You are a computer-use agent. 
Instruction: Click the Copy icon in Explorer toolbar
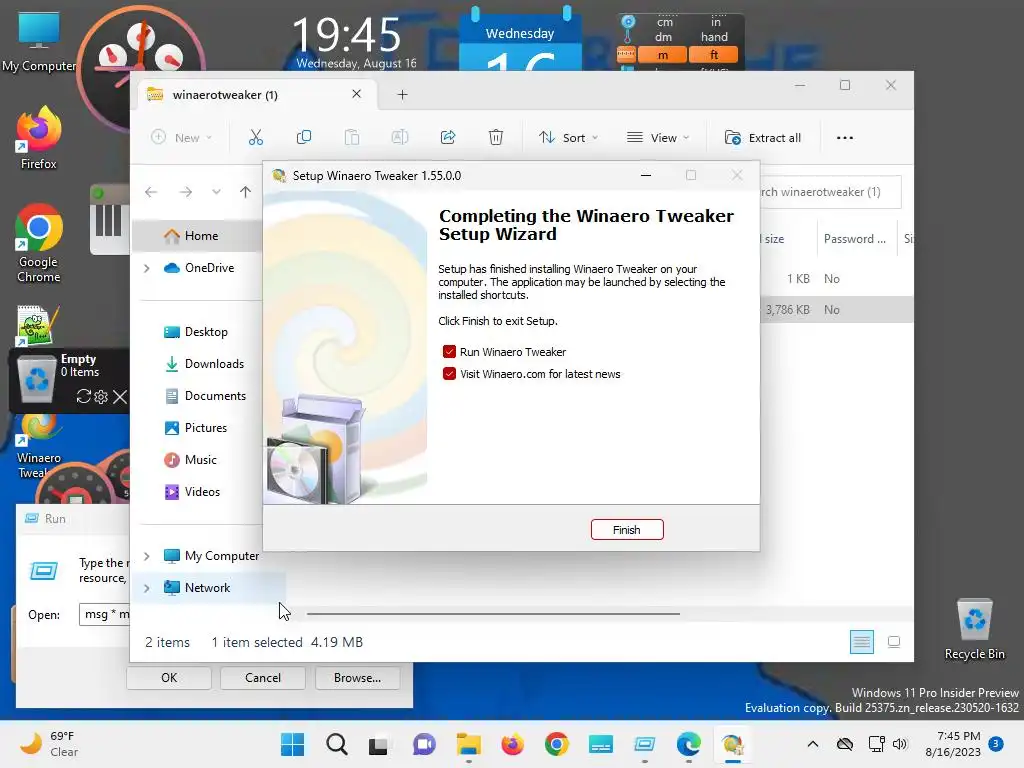[x=304, y=138]
